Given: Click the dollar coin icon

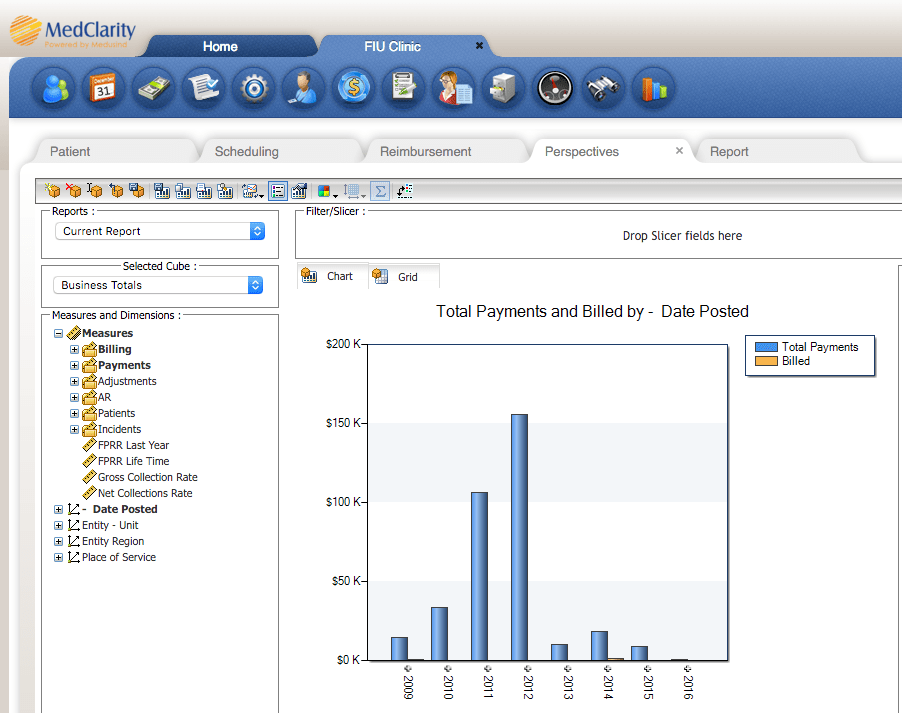Looking at the screenshot, I should pyautogui.click(x=354, y=88).
